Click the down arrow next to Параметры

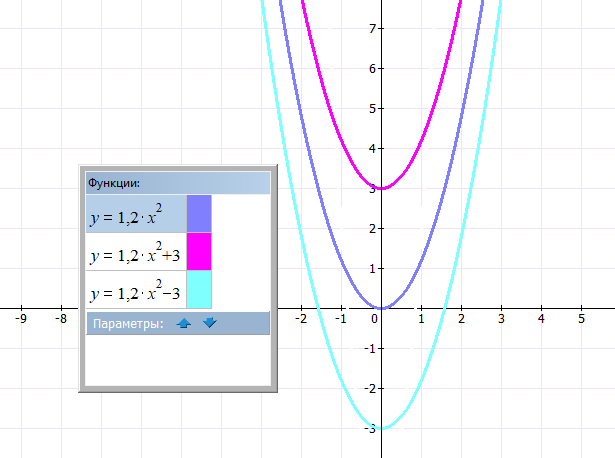tap(209, 323)
